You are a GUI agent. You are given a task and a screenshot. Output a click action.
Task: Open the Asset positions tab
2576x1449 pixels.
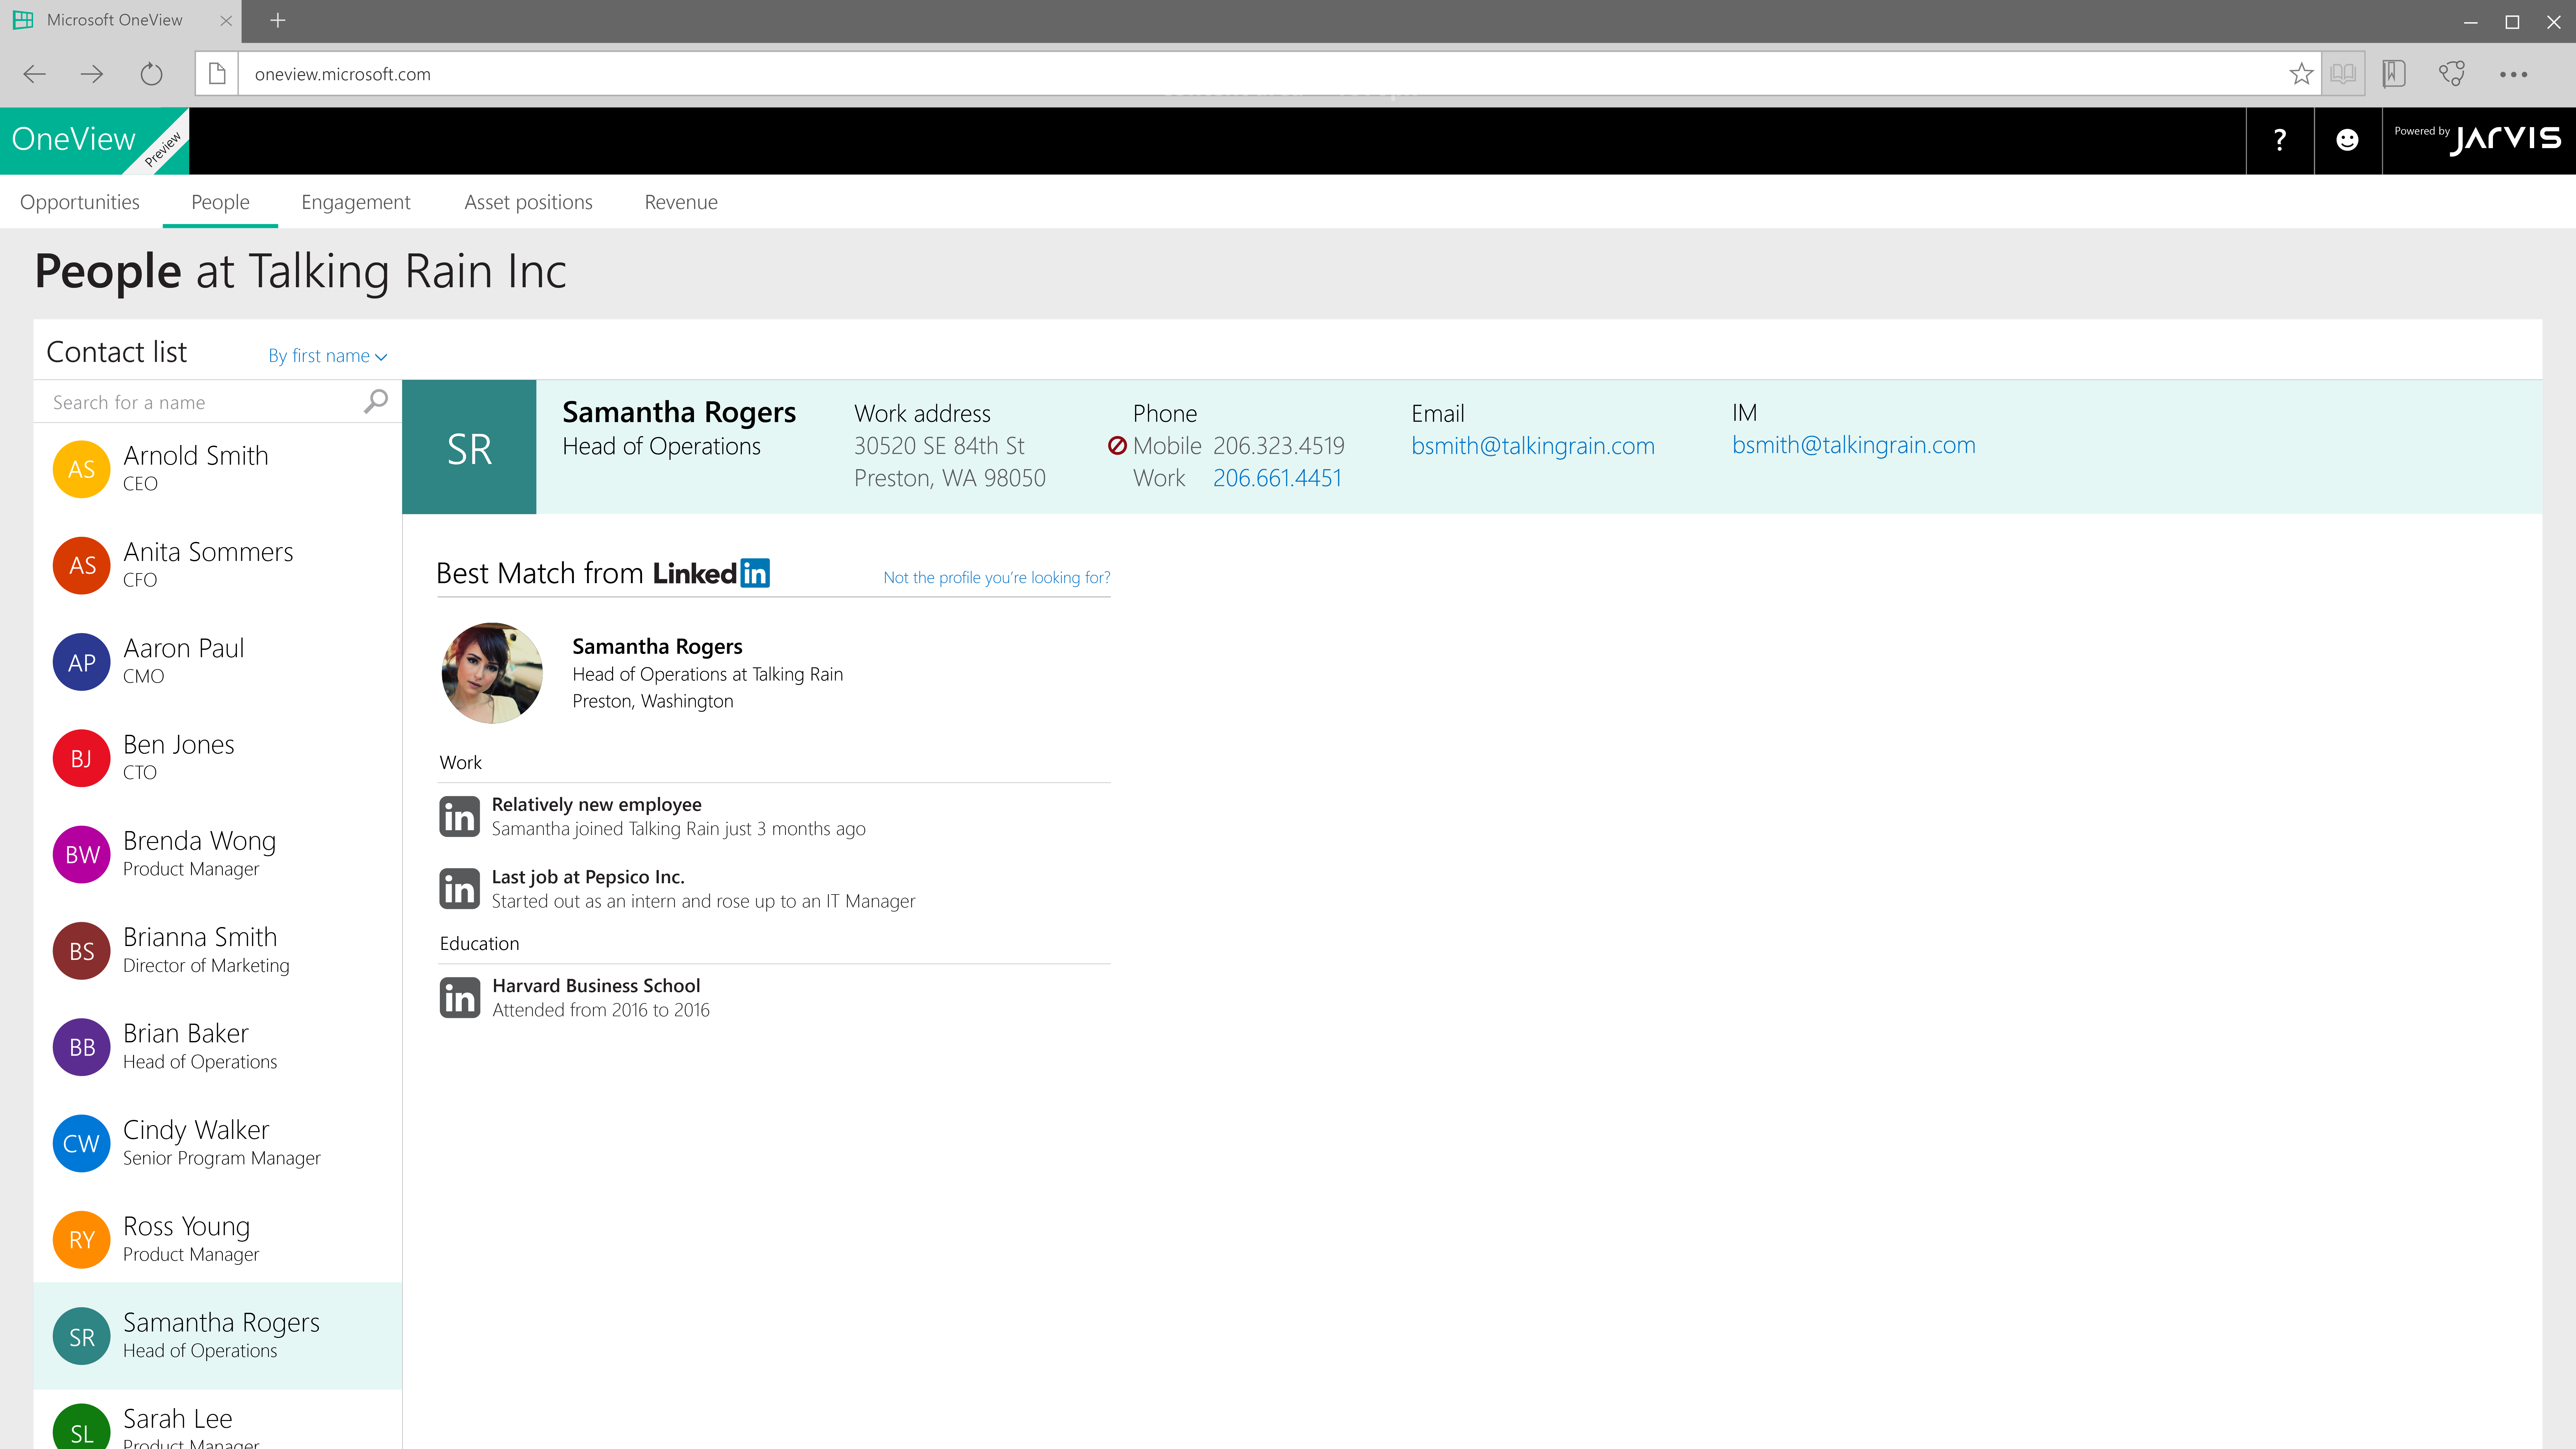[528, 202]
